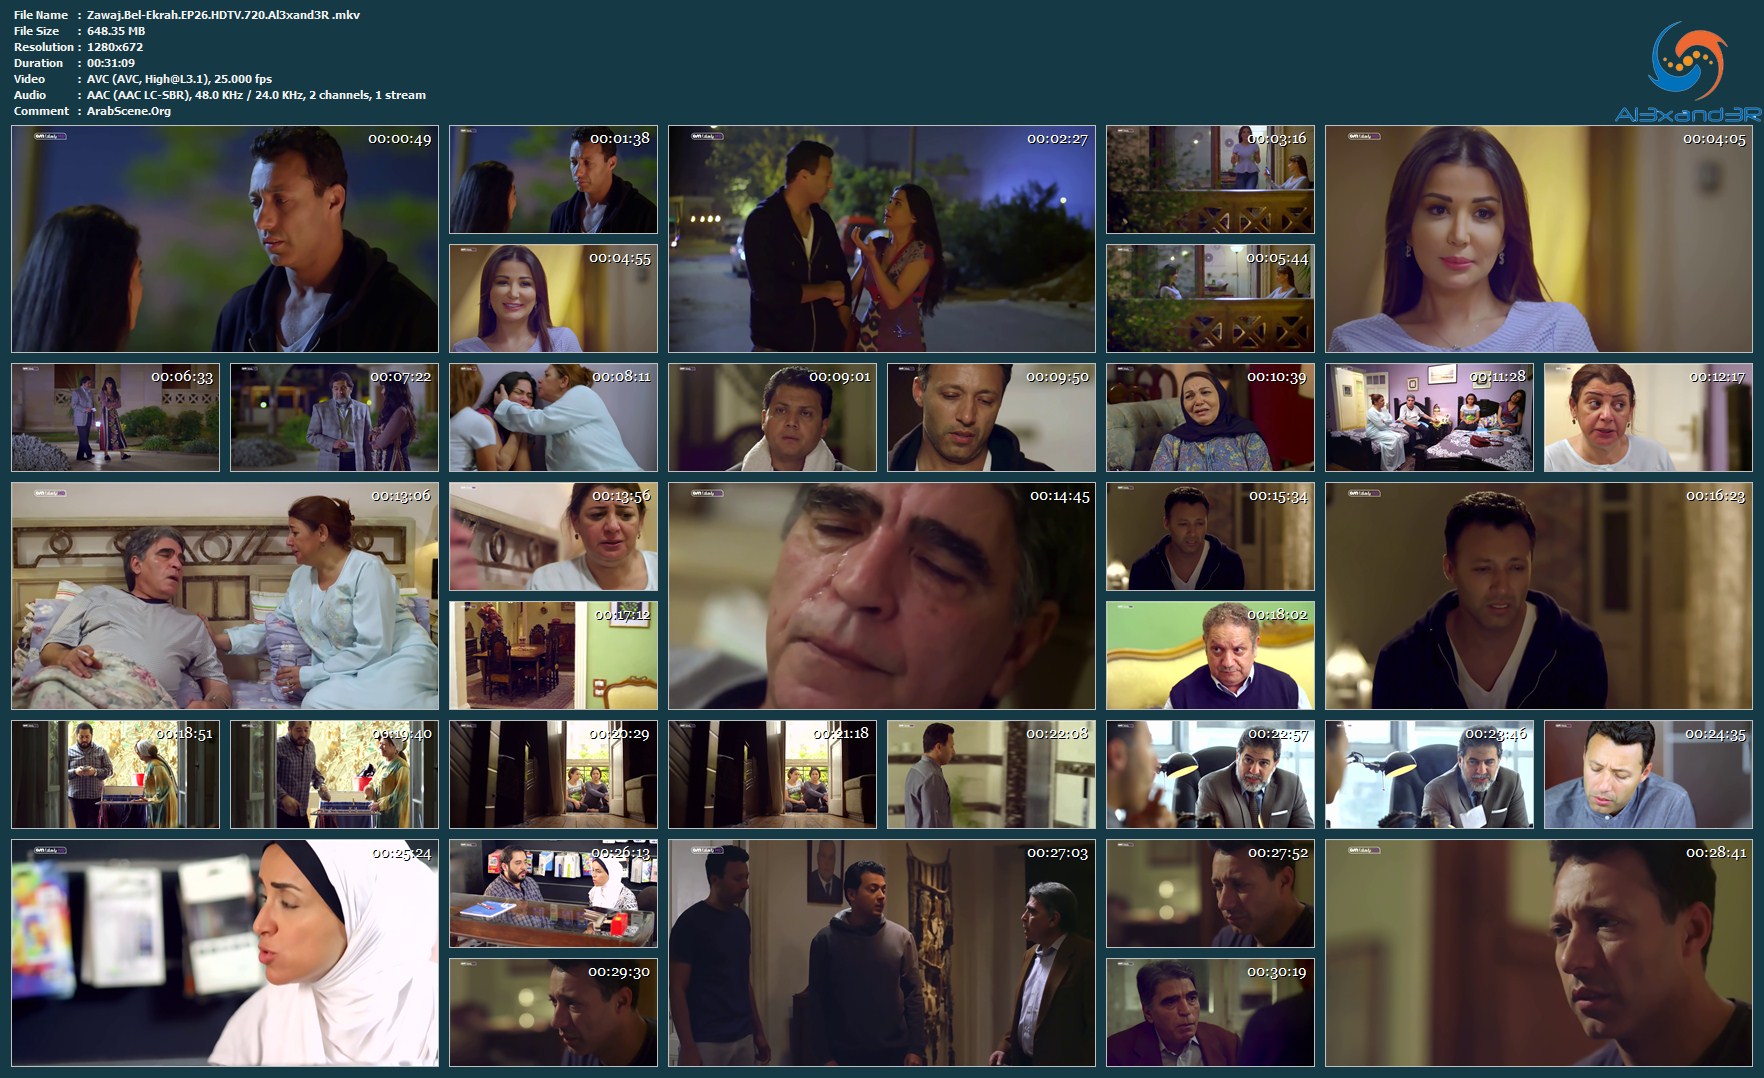Click the file name Zawaj.Bel-Ekrah.EP26.HDTV.720.Al3xand3R .mkv

[x=223, y=15]
